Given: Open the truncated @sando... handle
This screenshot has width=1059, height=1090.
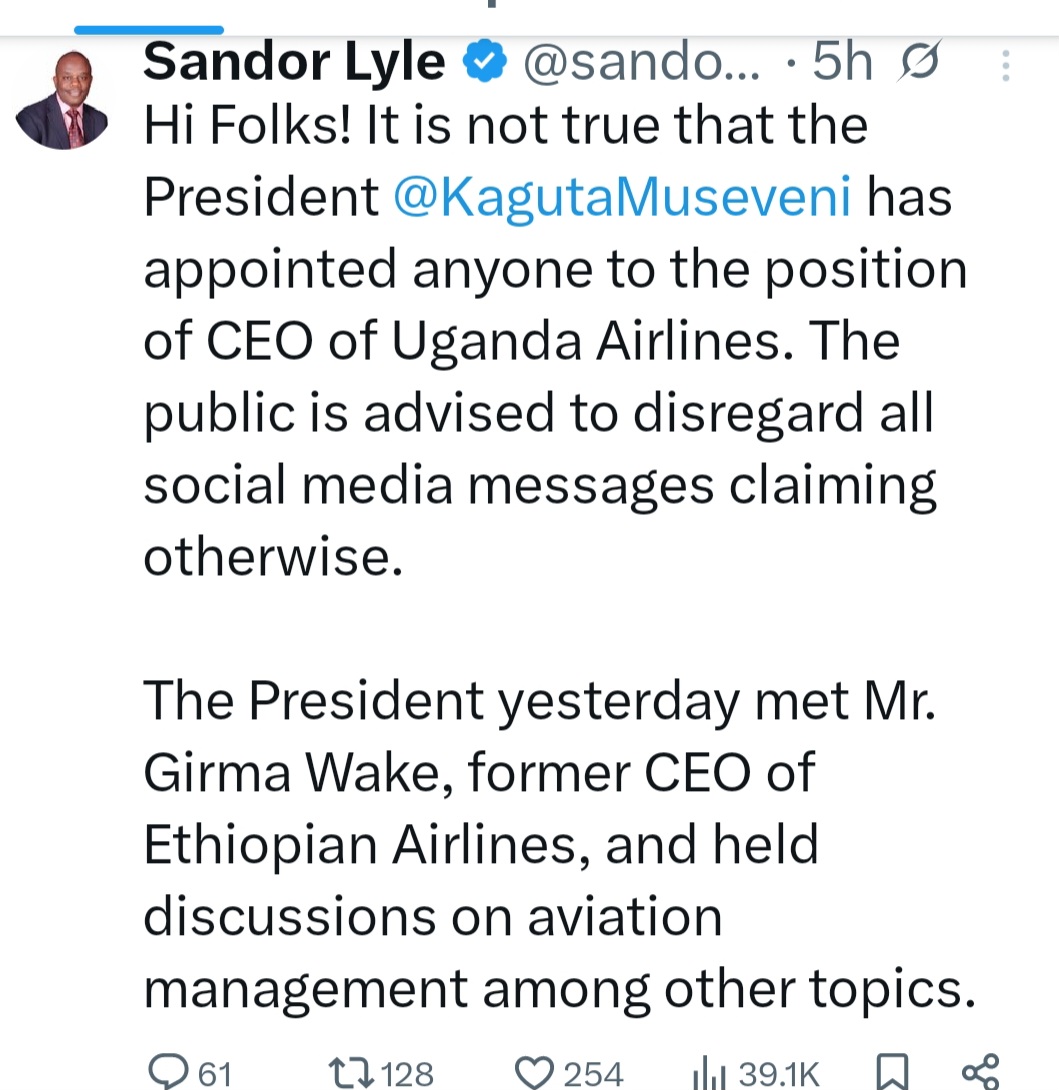Looking at the screenshot, I should click(641, 65).
